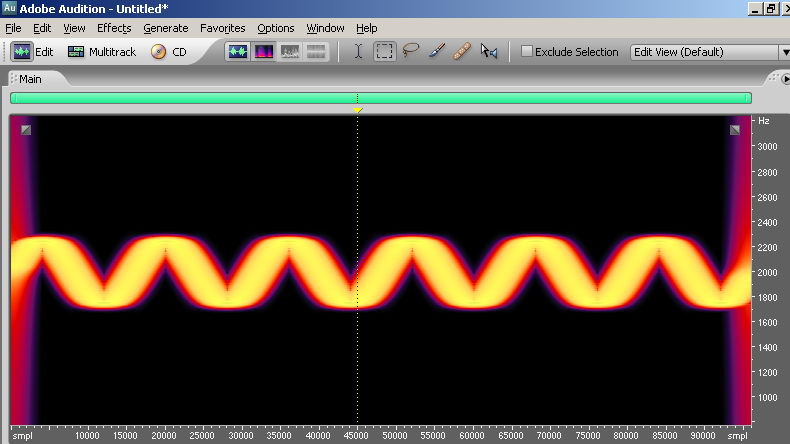This screenshot has height=444, width=790.
Task: Choose the Marquee Selection tool
Action: pos(385,52)
